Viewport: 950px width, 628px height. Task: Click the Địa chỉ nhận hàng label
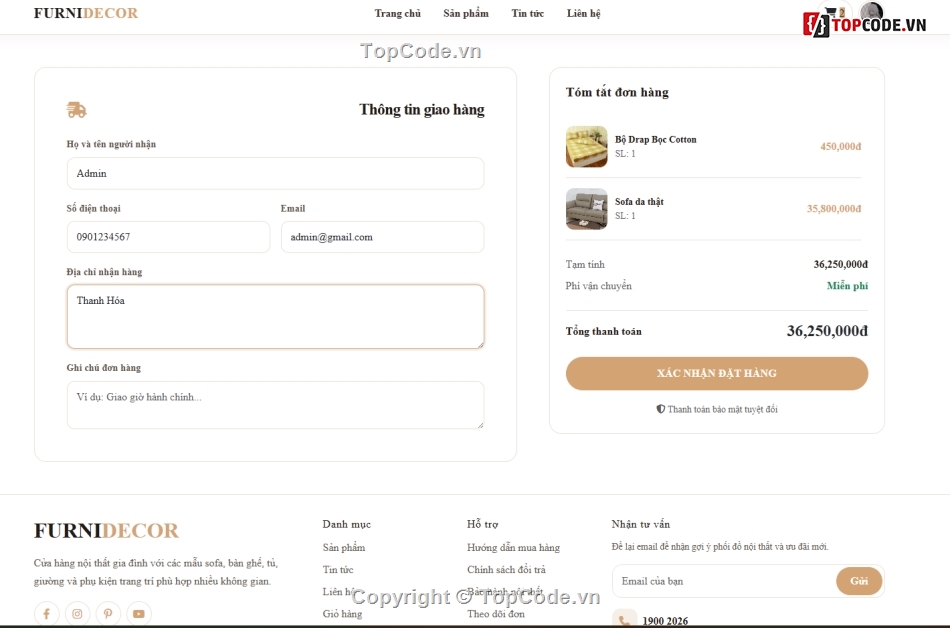click(104, 272)
